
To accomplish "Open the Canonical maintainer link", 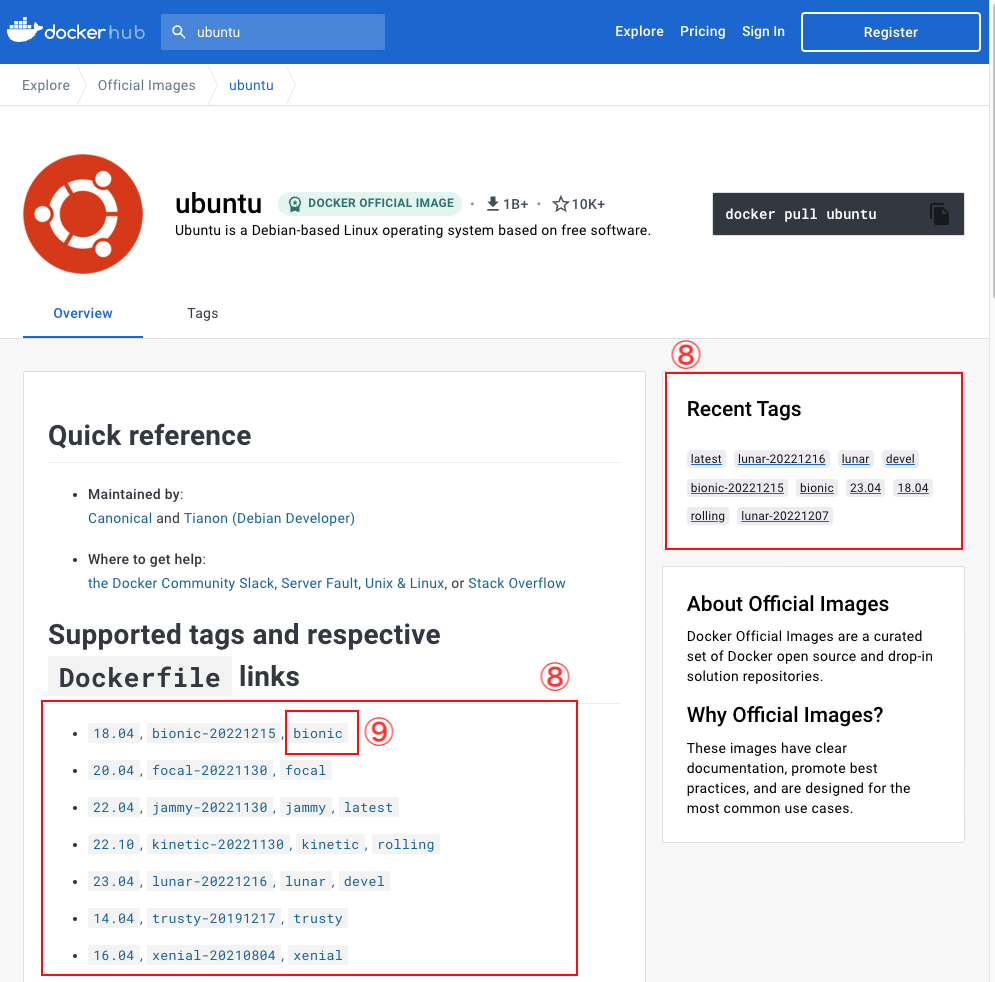I will click(x=120, y=518).
